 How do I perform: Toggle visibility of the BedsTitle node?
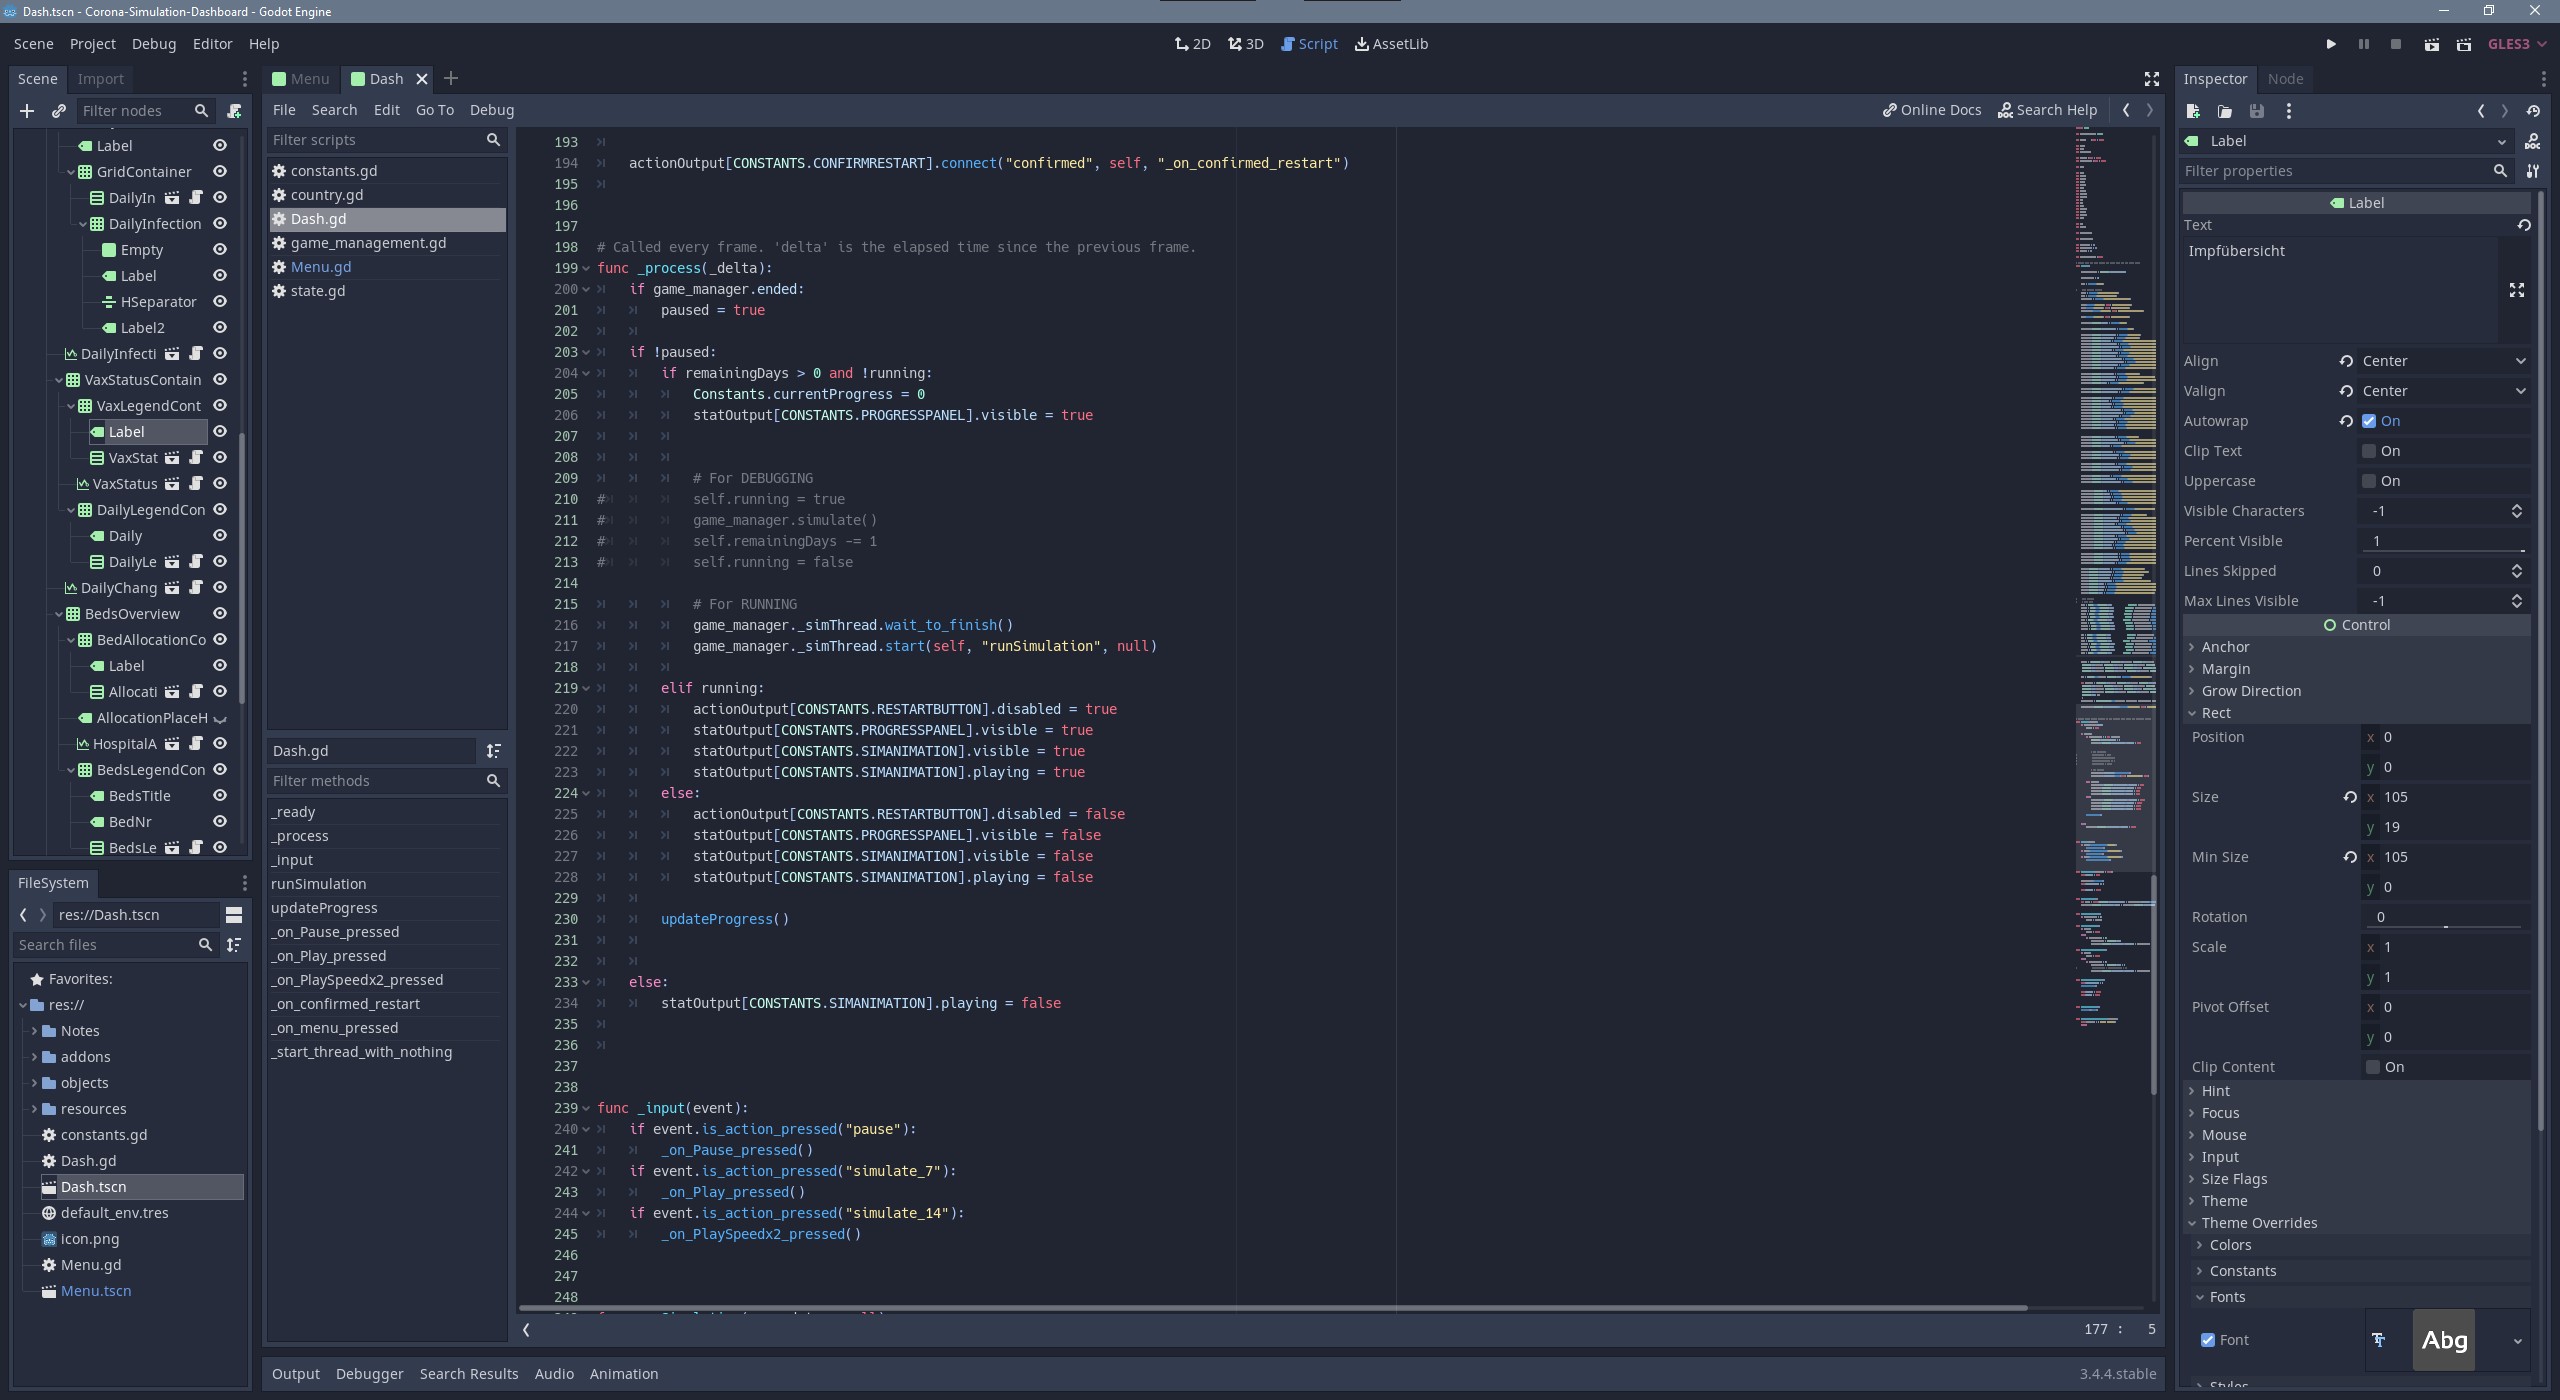point(220,796)
